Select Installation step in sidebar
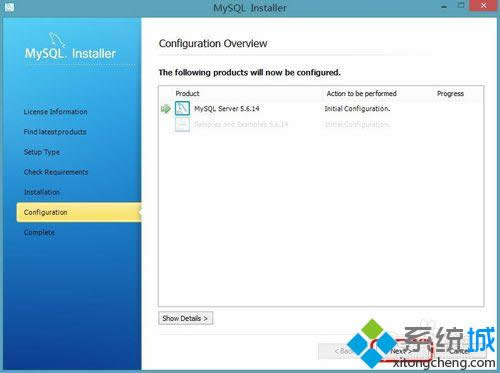This screenshot has width=500, height=373. click(x=42, y=192)
